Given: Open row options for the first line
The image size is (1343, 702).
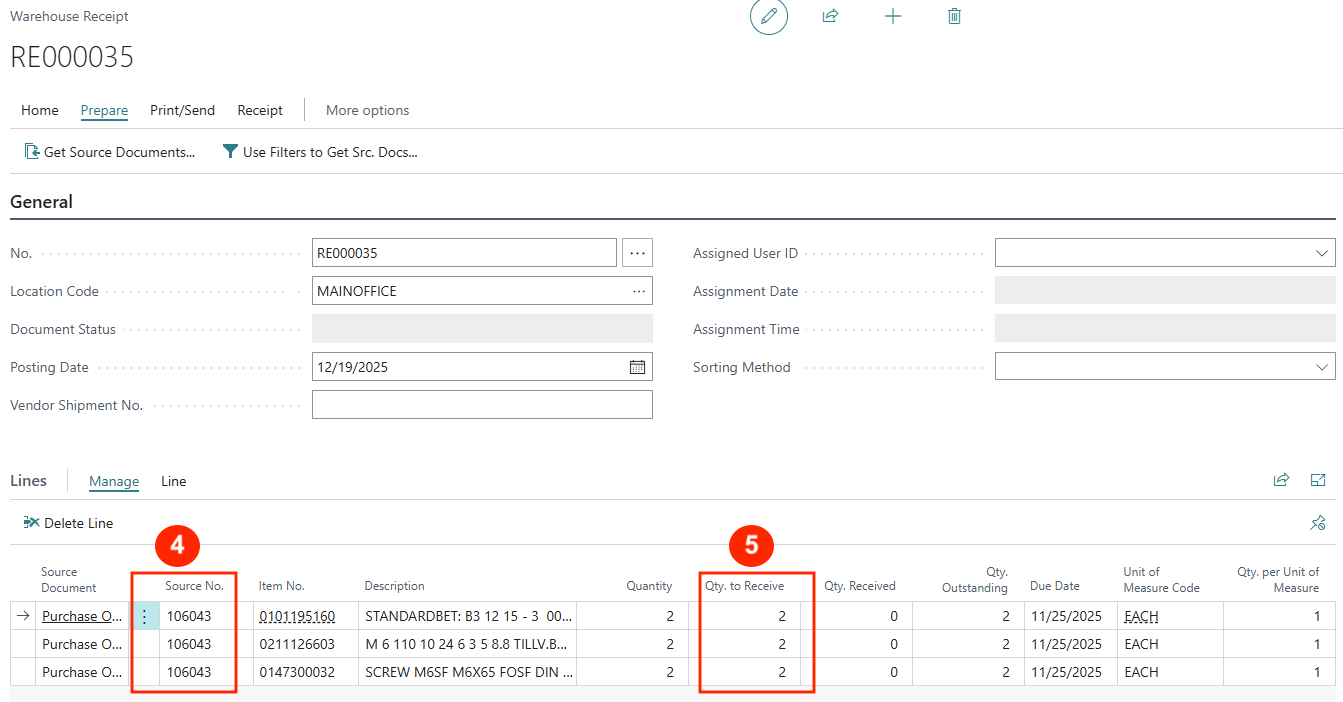Looking at the screenshot, I should (x=145, y=617).
